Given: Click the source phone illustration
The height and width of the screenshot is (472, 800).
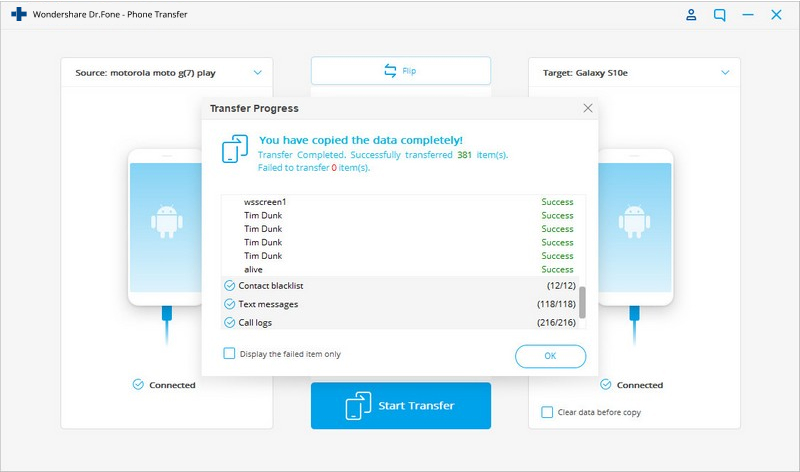Looking at the screenshot, I should coord(165,227).
